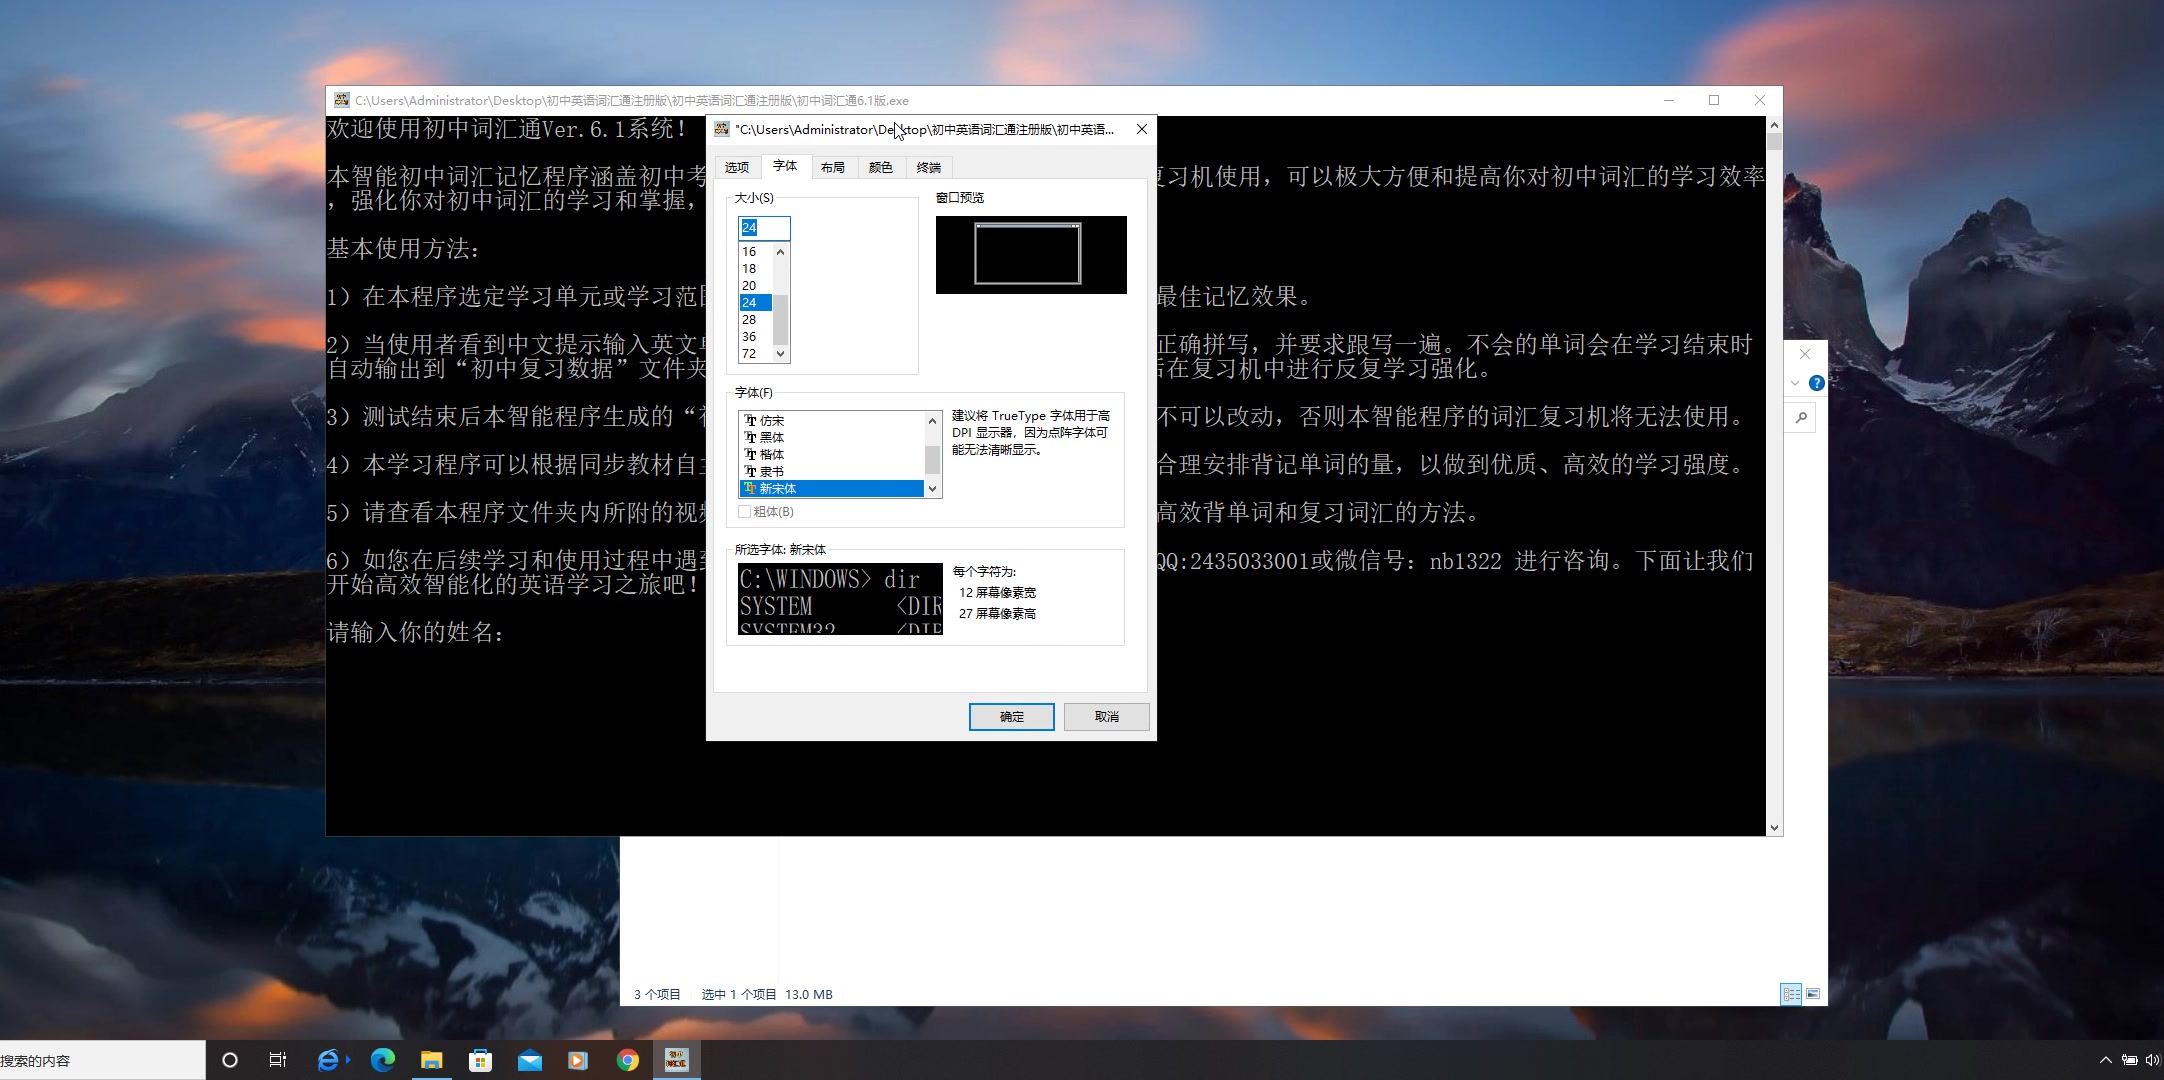Click font list scroll-down arrow
2164x1080 pixels.
(933, 489)
